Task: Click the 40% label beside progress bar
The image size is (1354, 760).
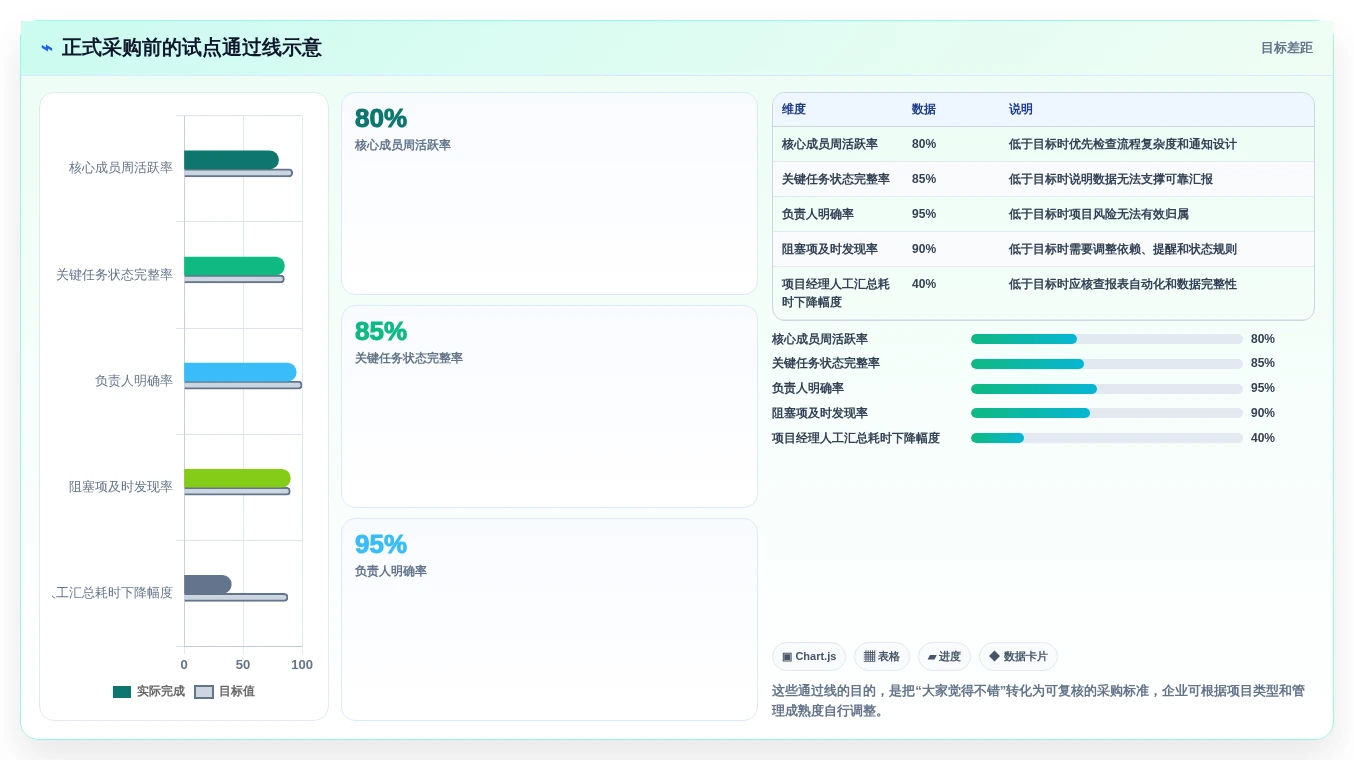Action: [x=1263, y=438]
